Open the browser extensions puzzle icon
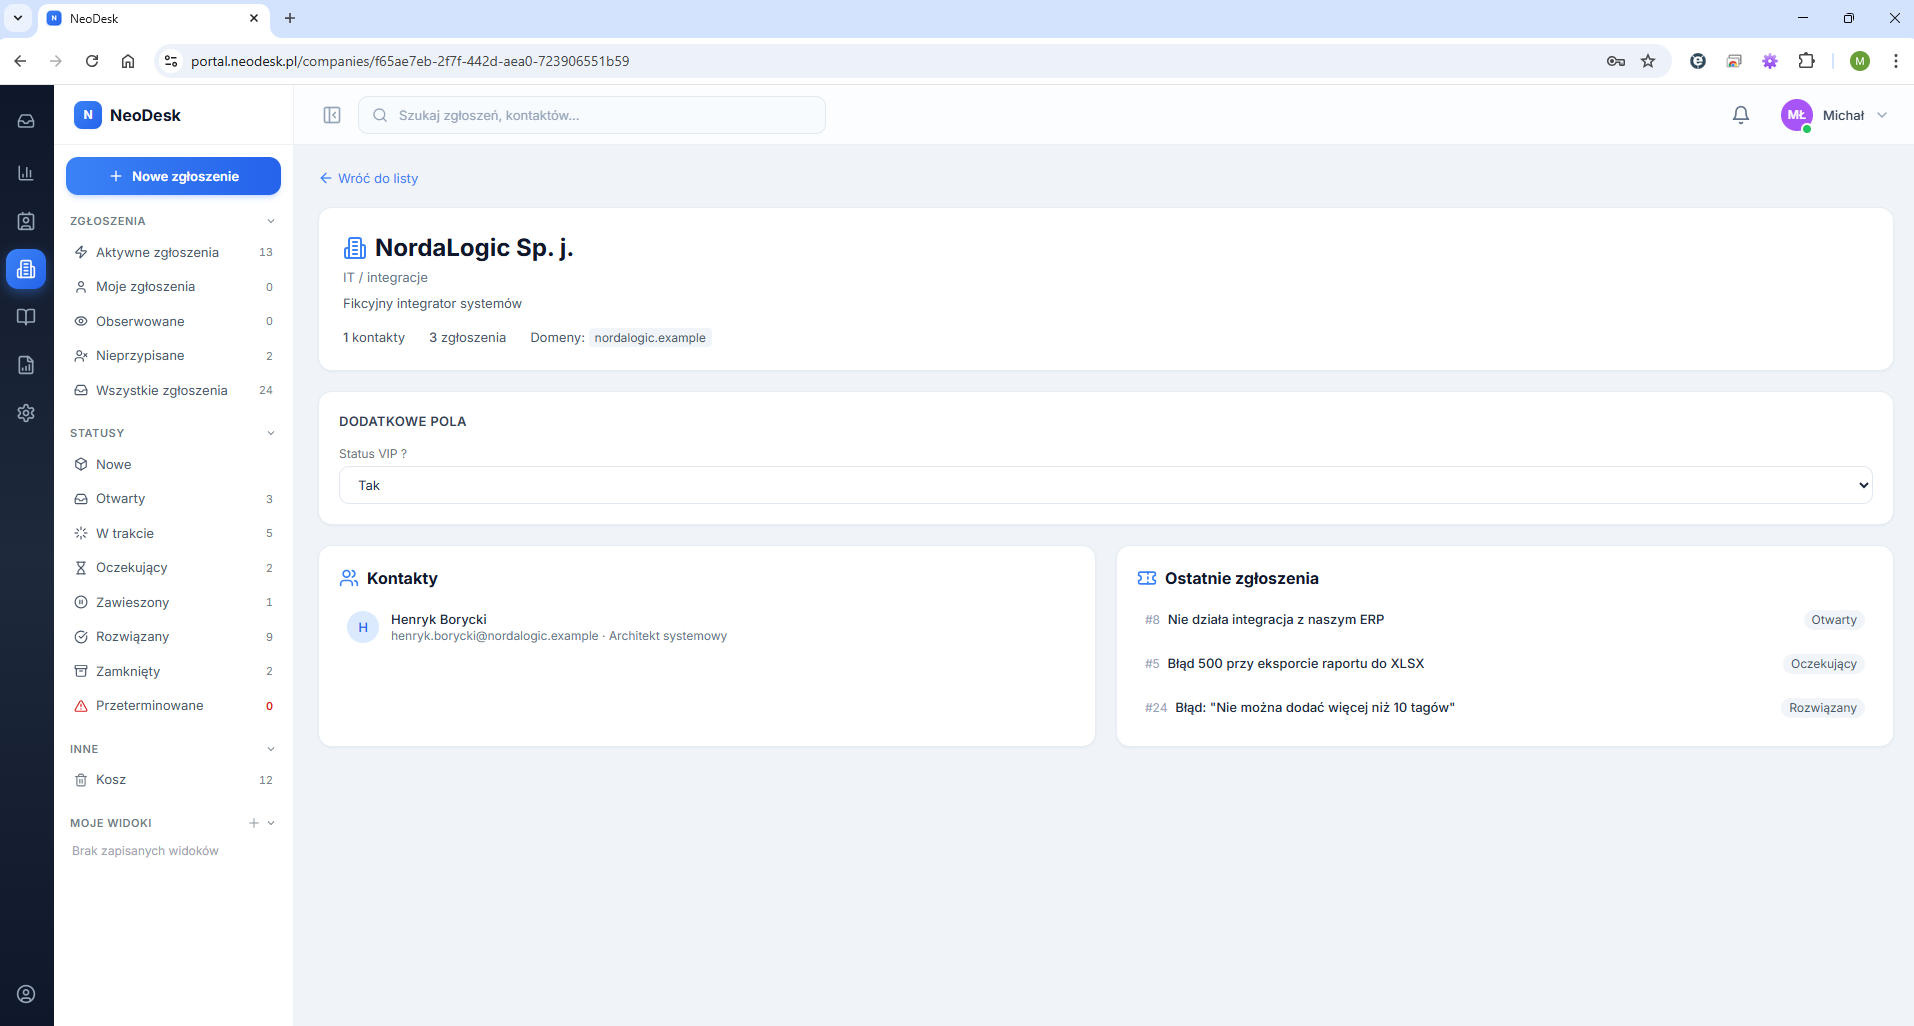 click(x=1806, y=61)
